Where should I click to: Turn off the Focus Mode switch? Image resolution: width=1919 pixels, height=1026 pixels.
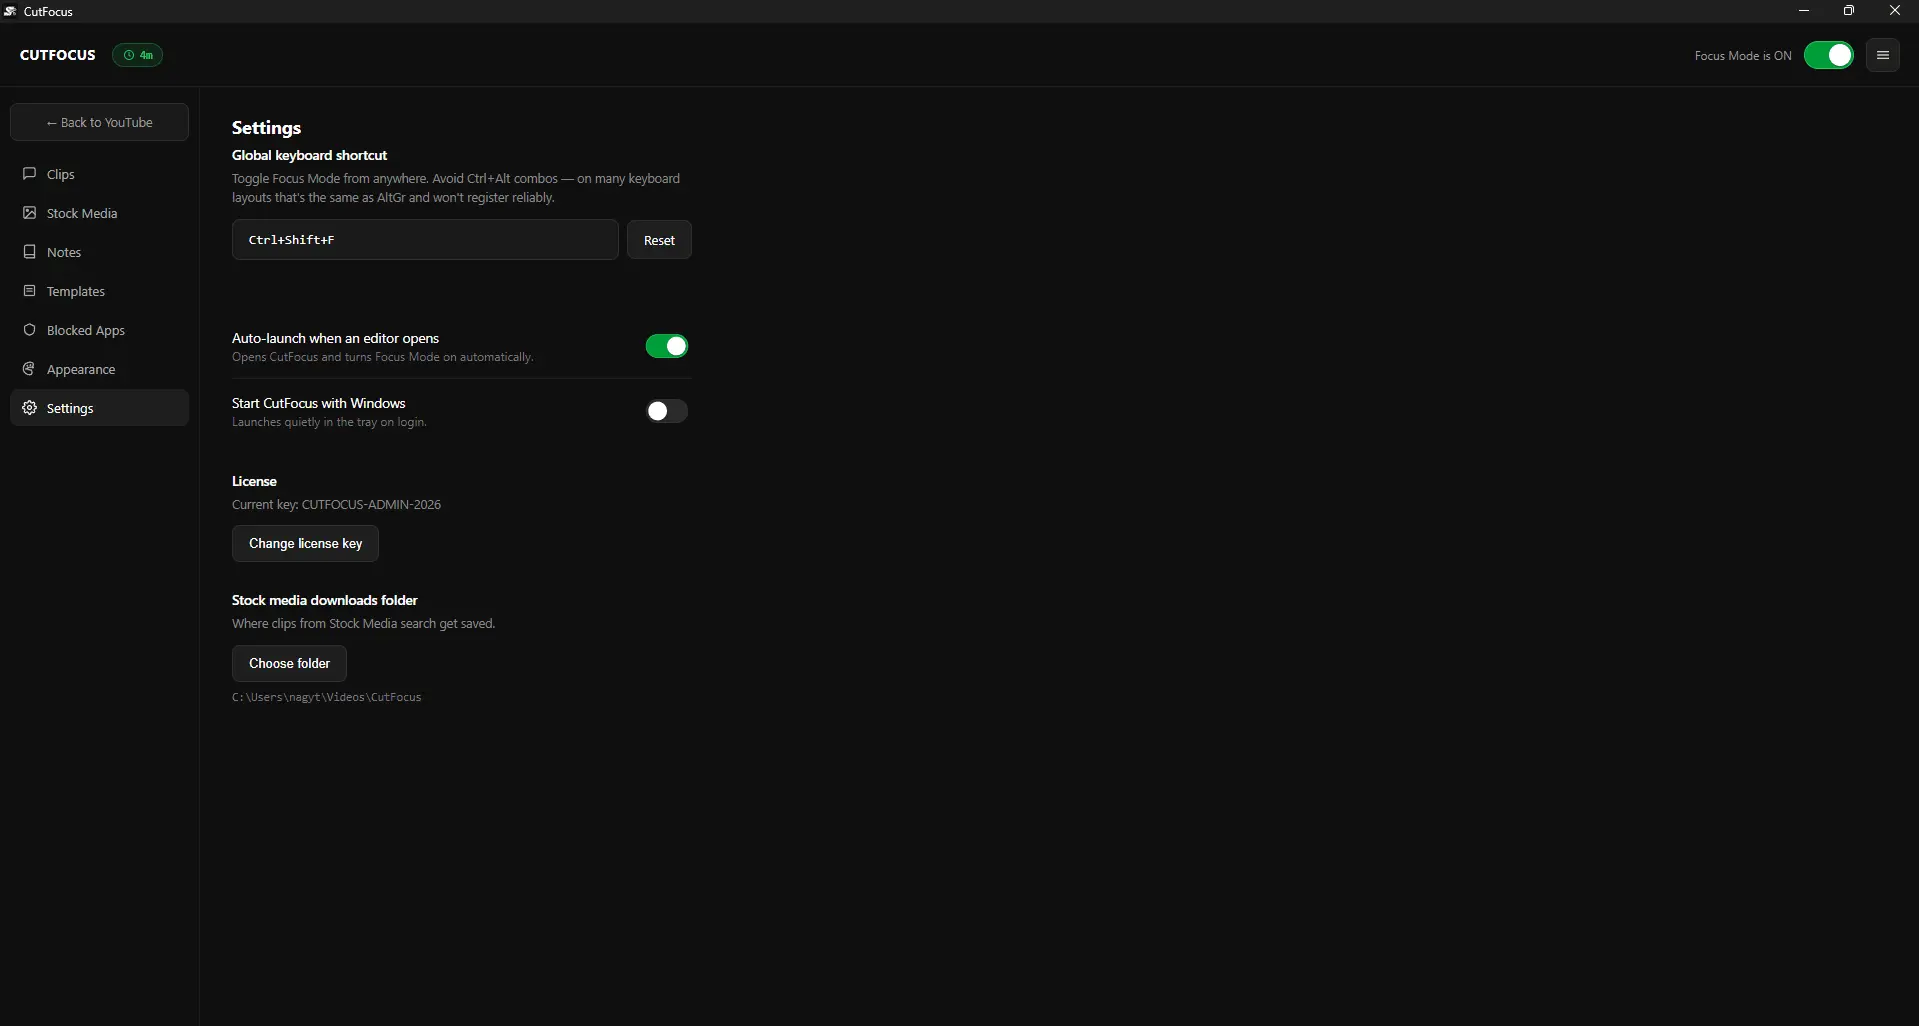coord(1828,55)
